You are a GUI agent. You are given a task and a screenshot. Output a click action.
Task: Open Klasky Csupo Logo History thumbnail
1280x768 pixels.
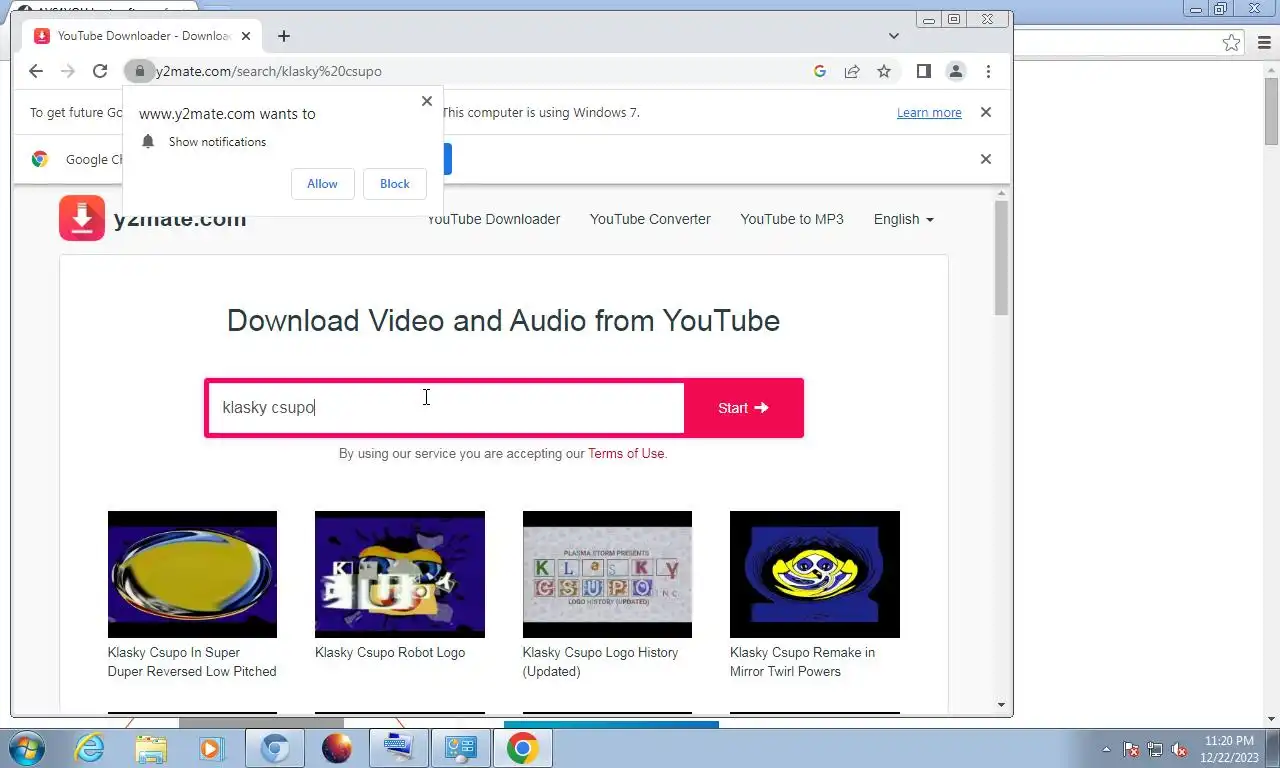point(607,574)
